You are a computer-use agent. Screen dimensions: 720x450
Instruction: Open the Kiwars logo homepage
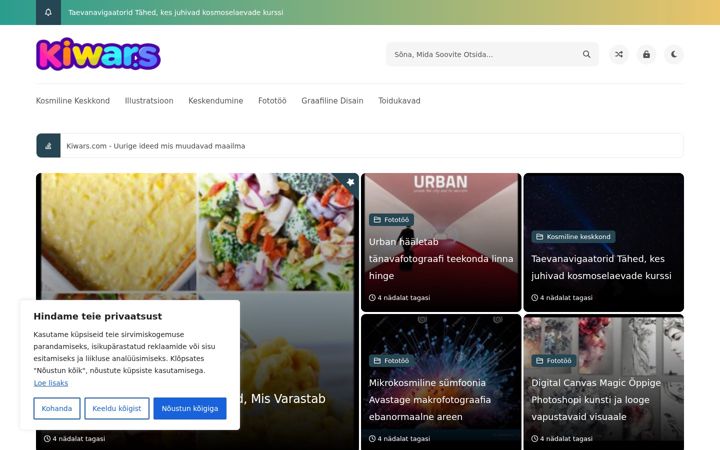pyautogui.click(x=98, y=54)
